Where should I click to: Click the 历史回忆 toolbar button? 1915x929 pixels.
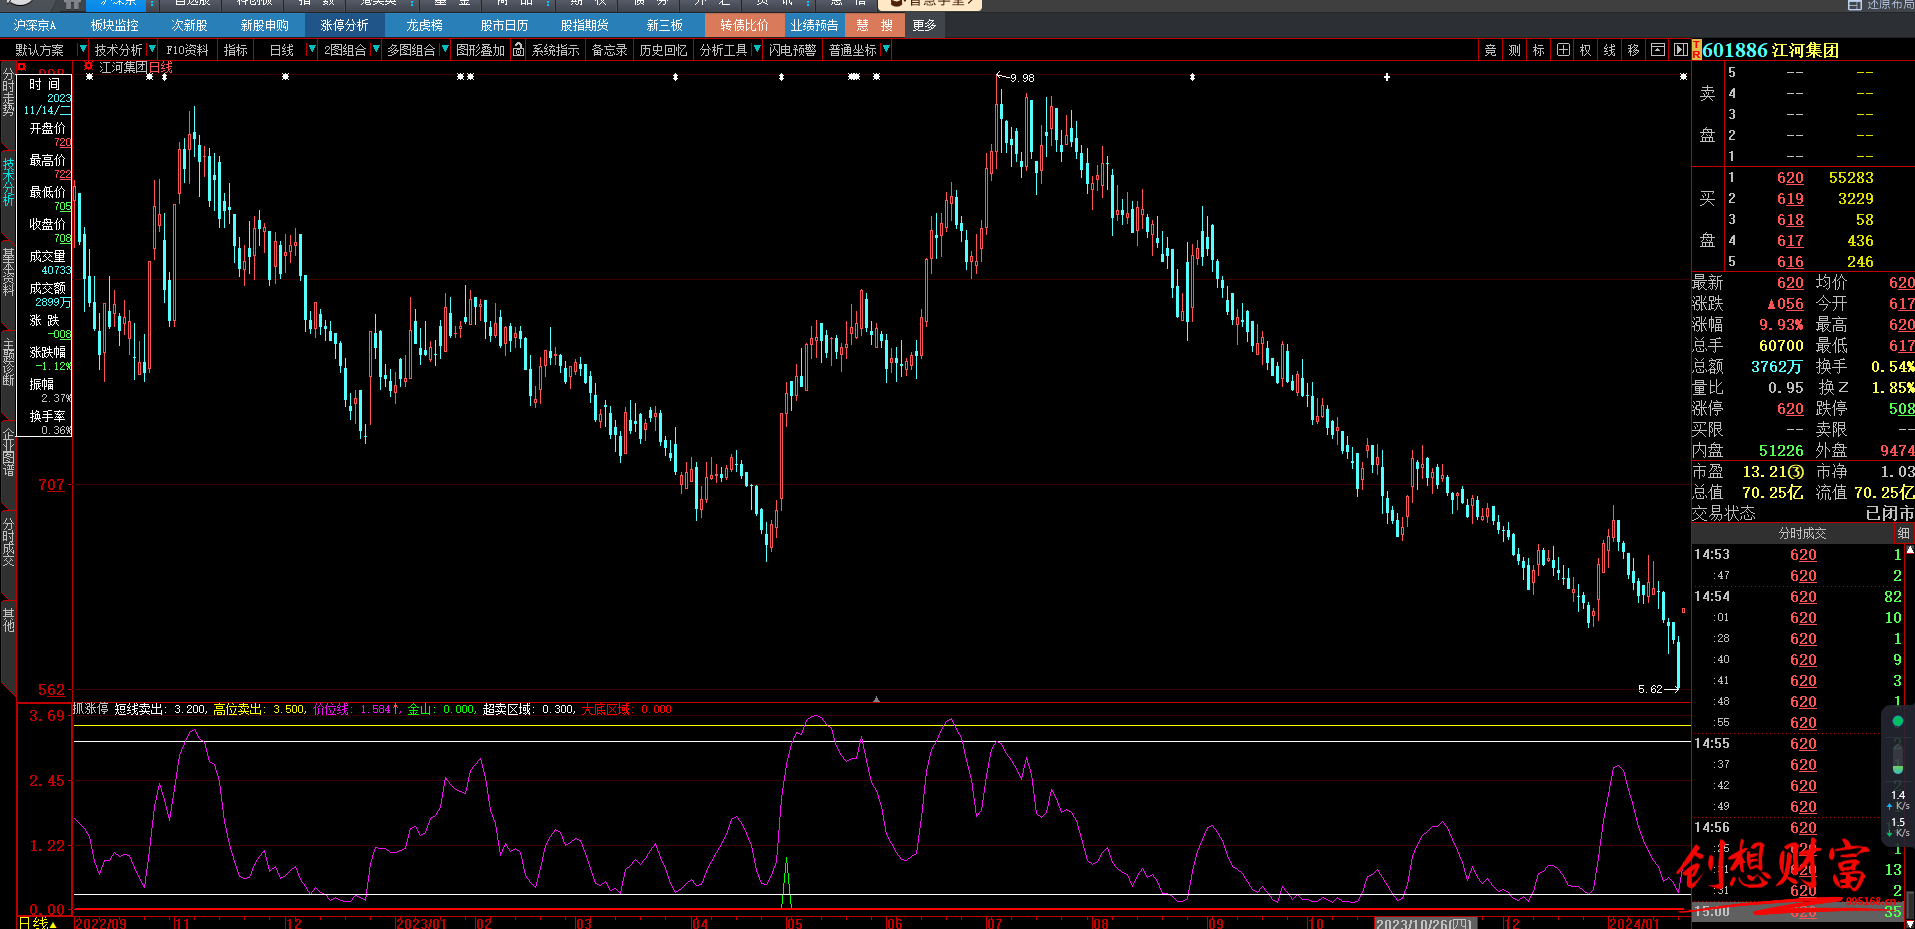pos(663,50)
